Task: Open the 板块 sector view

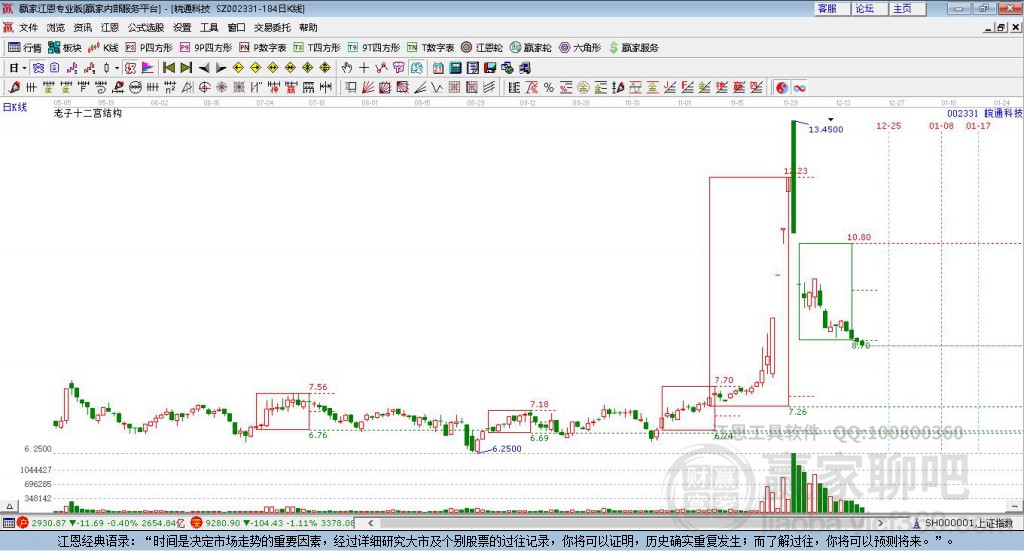Action: 64,48
